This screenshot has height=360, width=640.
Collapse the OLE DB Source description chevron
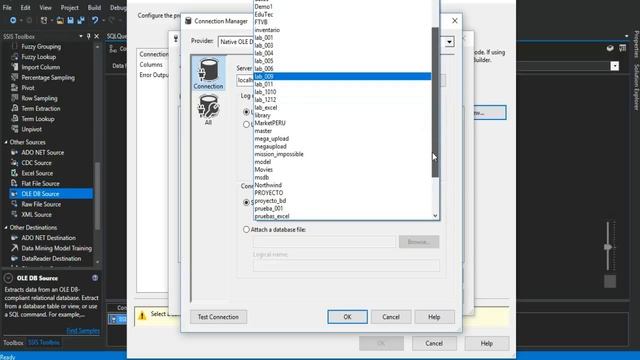pos(8,278)
